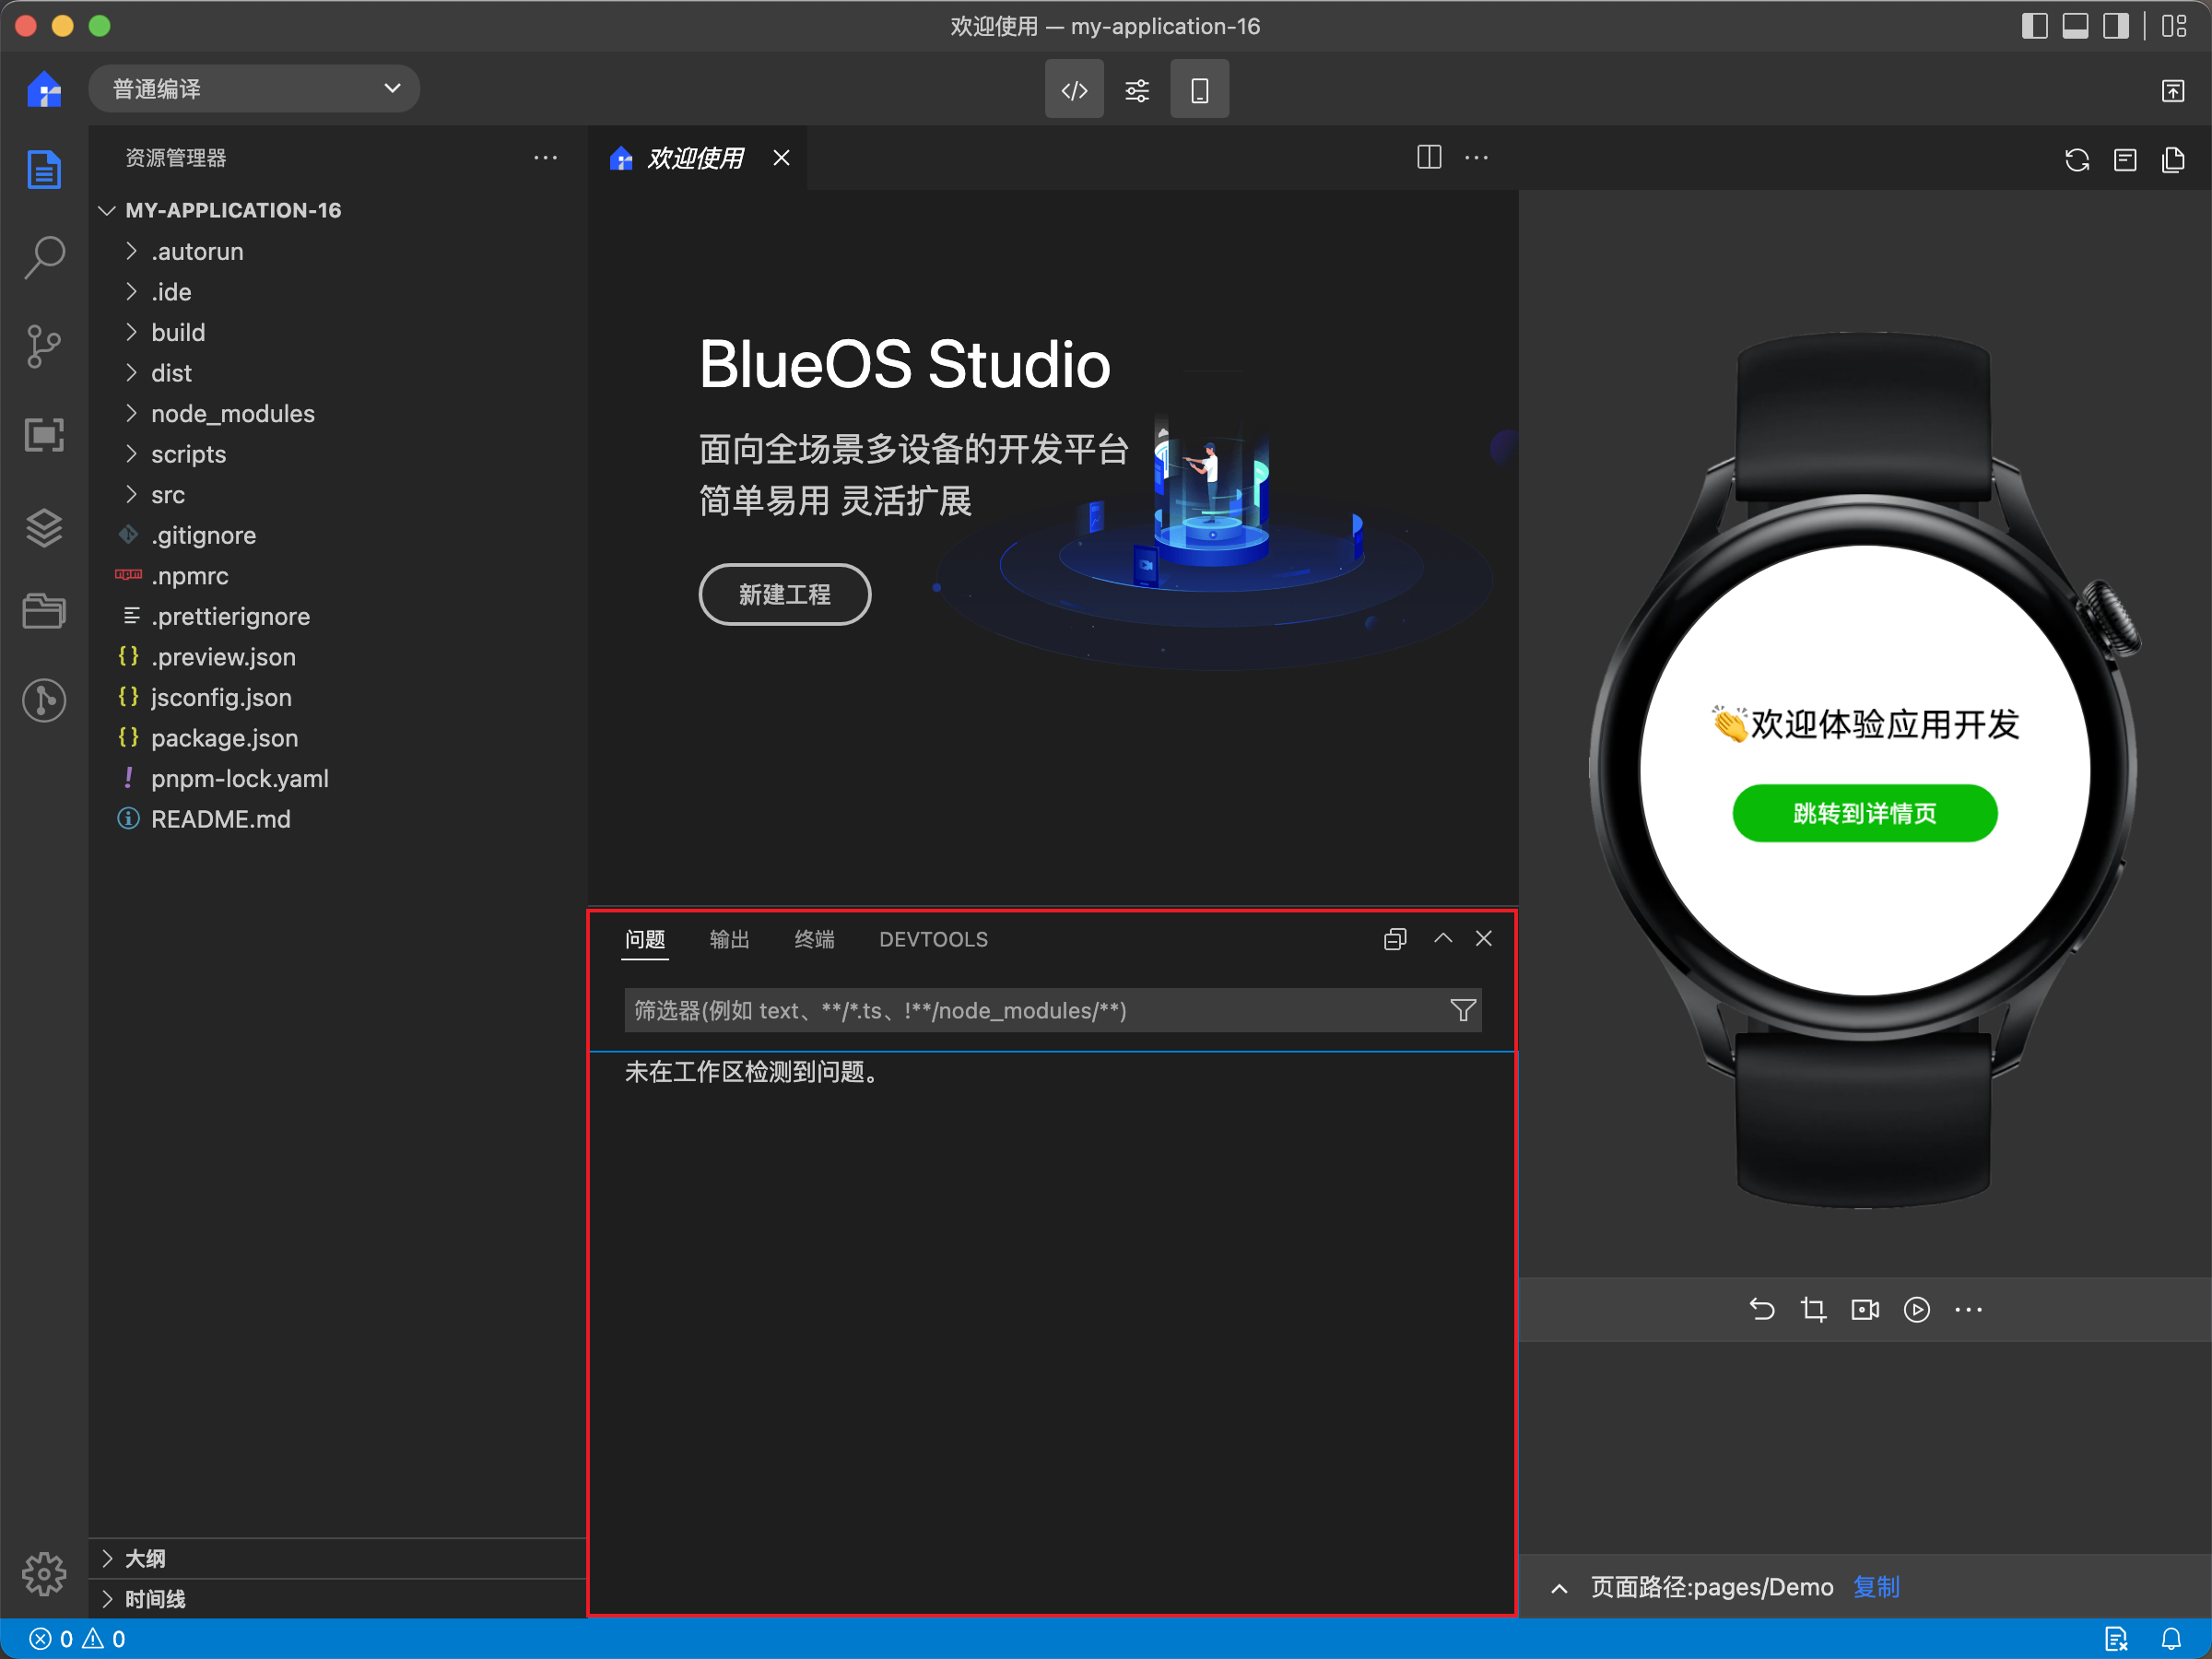Screen dimensions: 2212x1659
Task: Click 跳转到详情页 button in watch preview
Action: tap(1862, 812)
